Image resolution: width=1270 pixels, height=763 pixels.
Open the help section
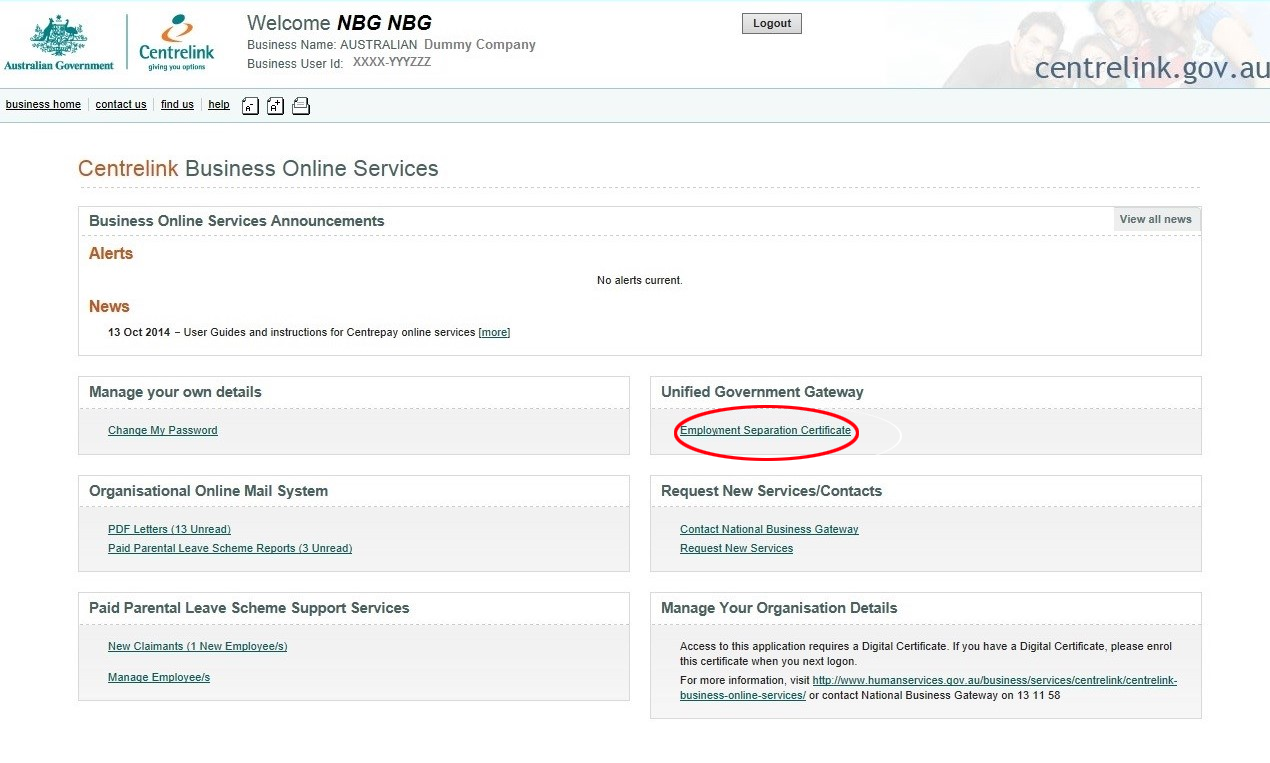click(218, 104)
